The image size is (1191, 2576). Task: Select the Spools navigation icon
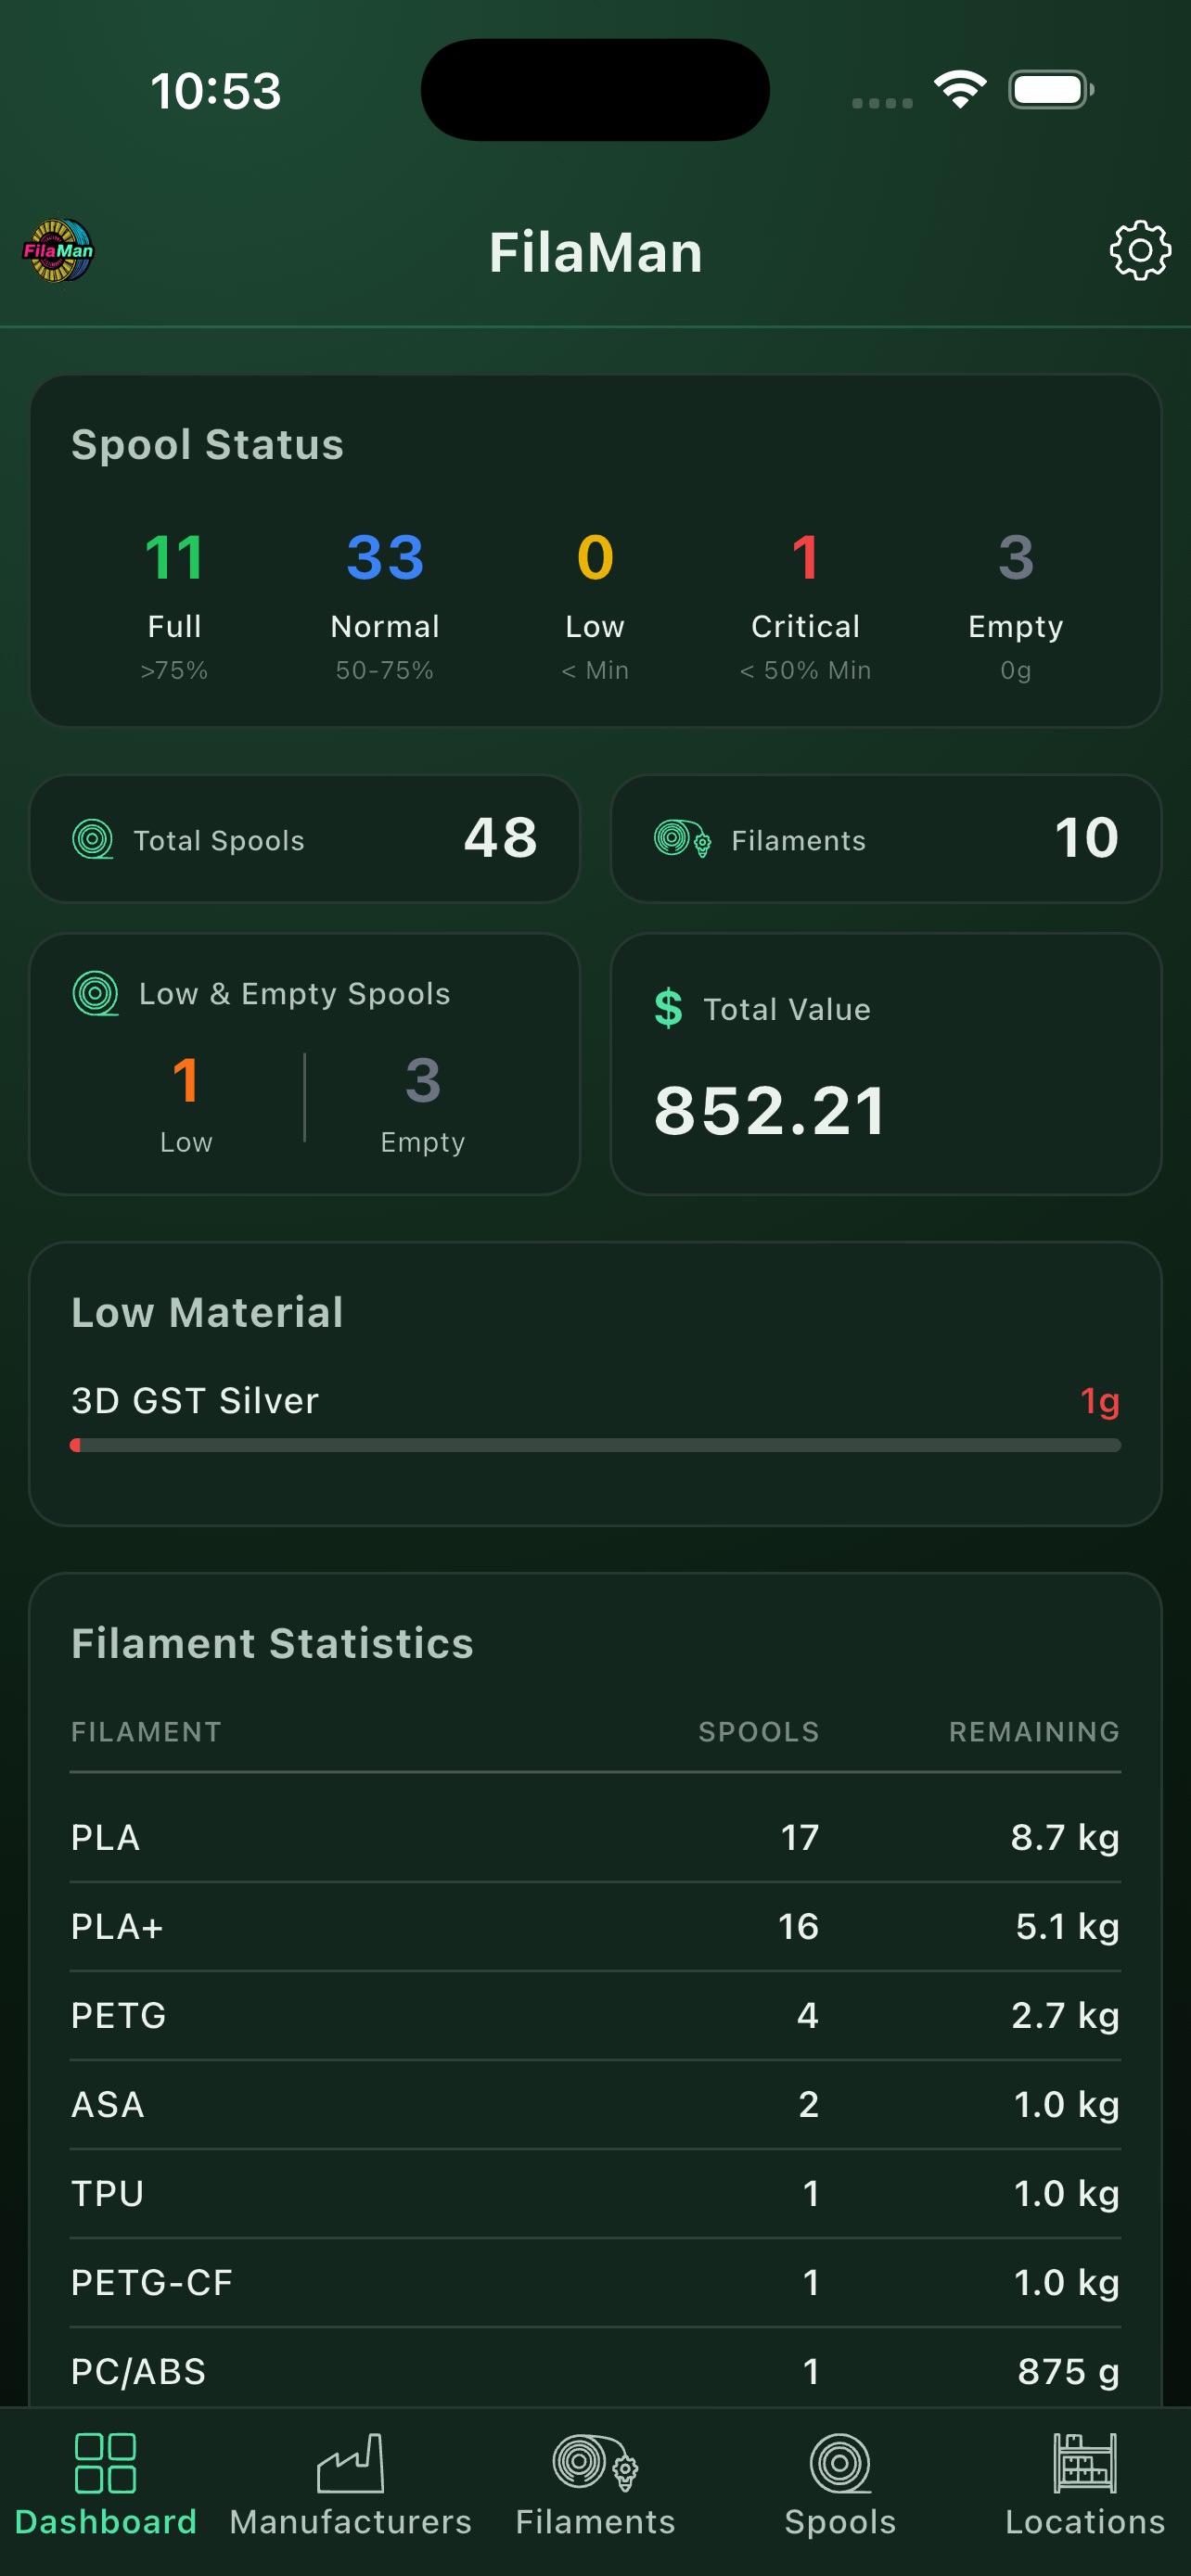840,2465
